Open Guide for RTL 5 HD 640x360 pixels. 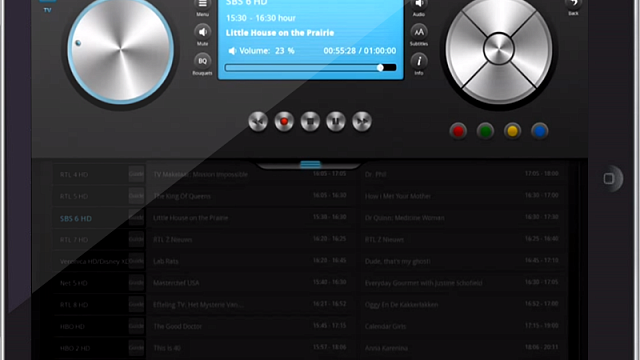(136, 196)
